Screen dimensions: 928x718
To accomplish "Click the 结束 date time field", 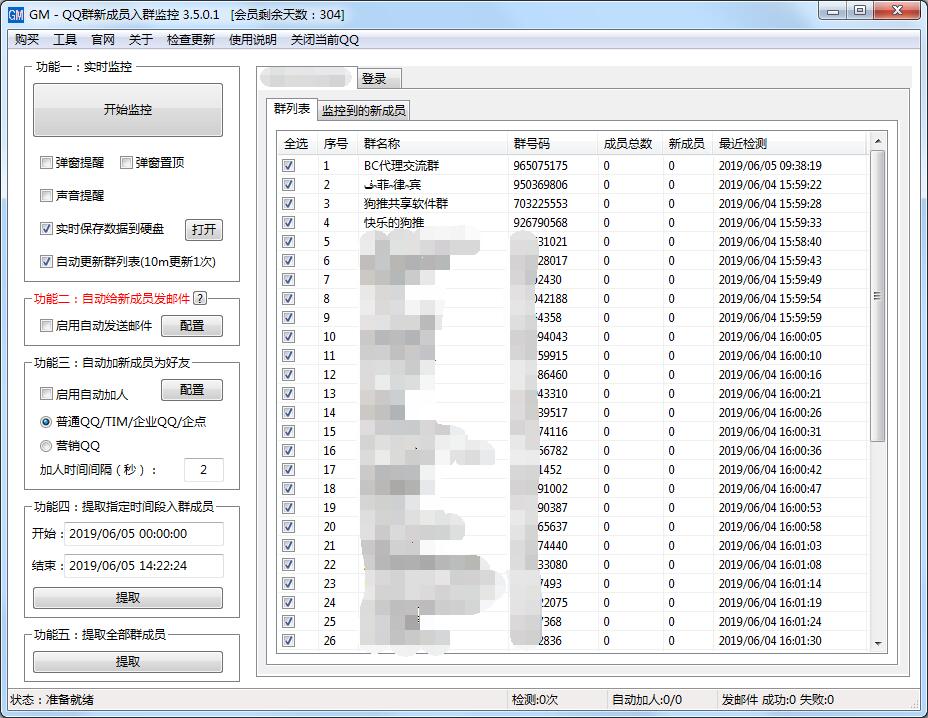I will click(x=144, y=566).
